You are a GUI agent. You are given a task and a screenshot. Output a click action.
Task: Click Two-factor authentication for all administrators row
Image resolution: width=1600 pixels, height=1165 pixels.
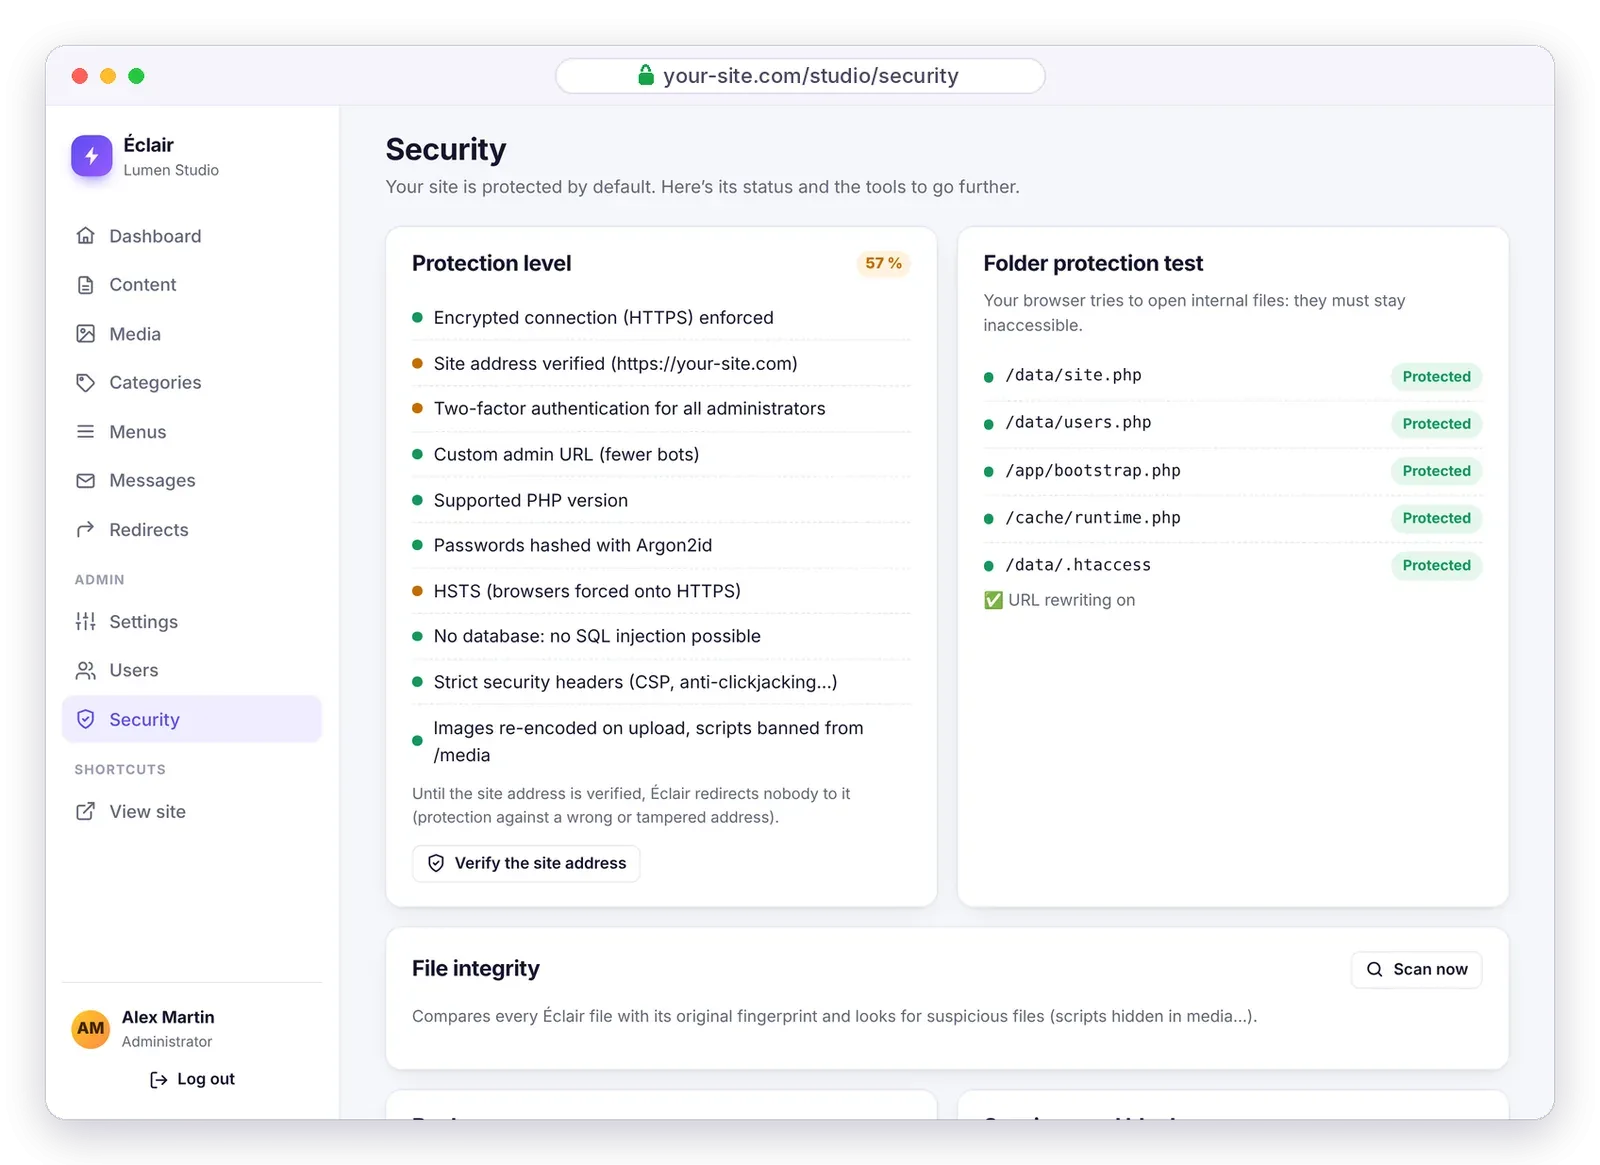(x=661, y=409)
